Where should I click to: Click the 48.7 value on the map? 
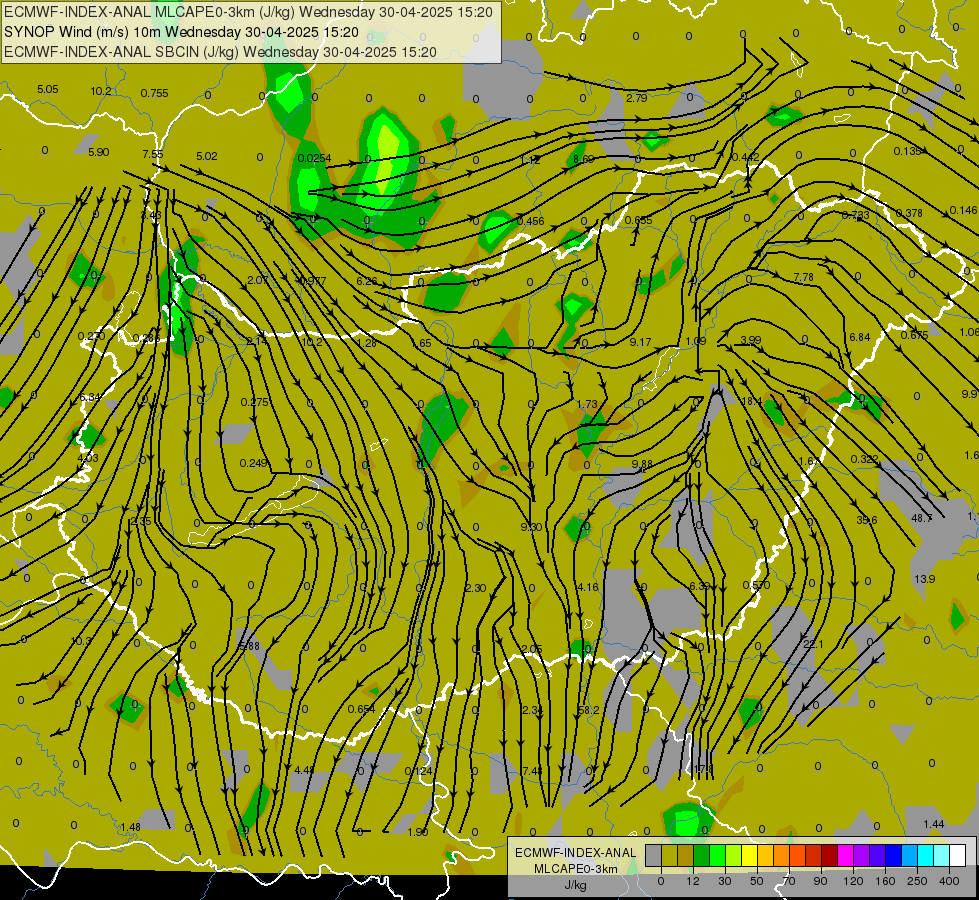coord(922,518)
